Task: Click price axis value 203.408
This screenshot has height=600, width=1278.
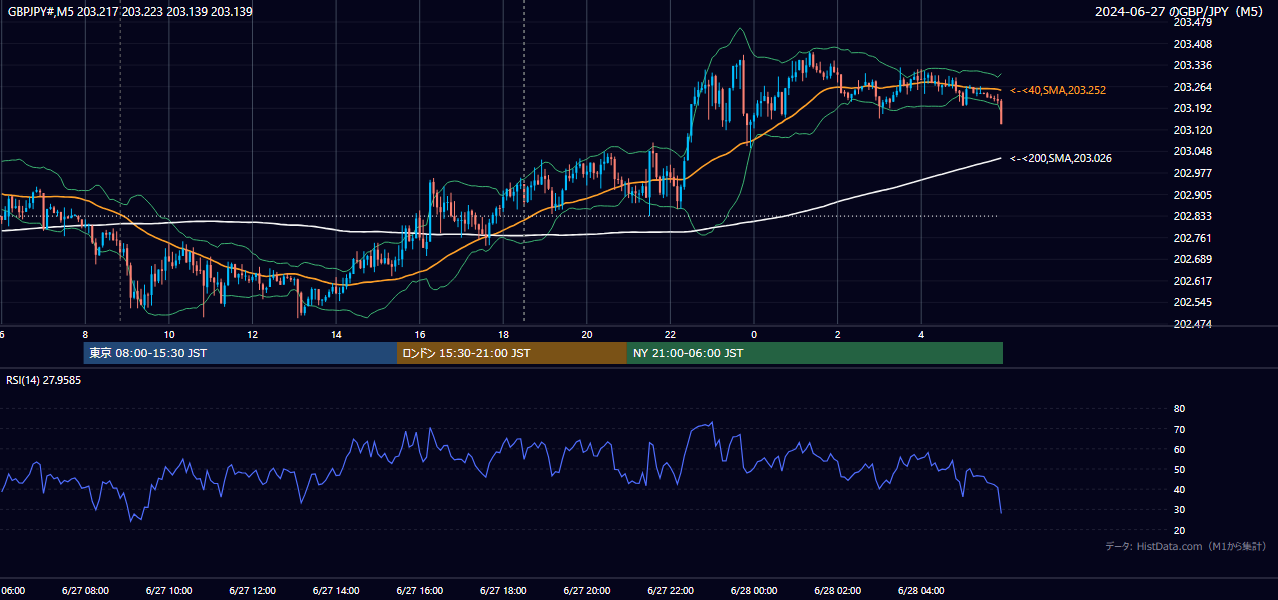Action: pyautogui.click(x=1193, y=44)
